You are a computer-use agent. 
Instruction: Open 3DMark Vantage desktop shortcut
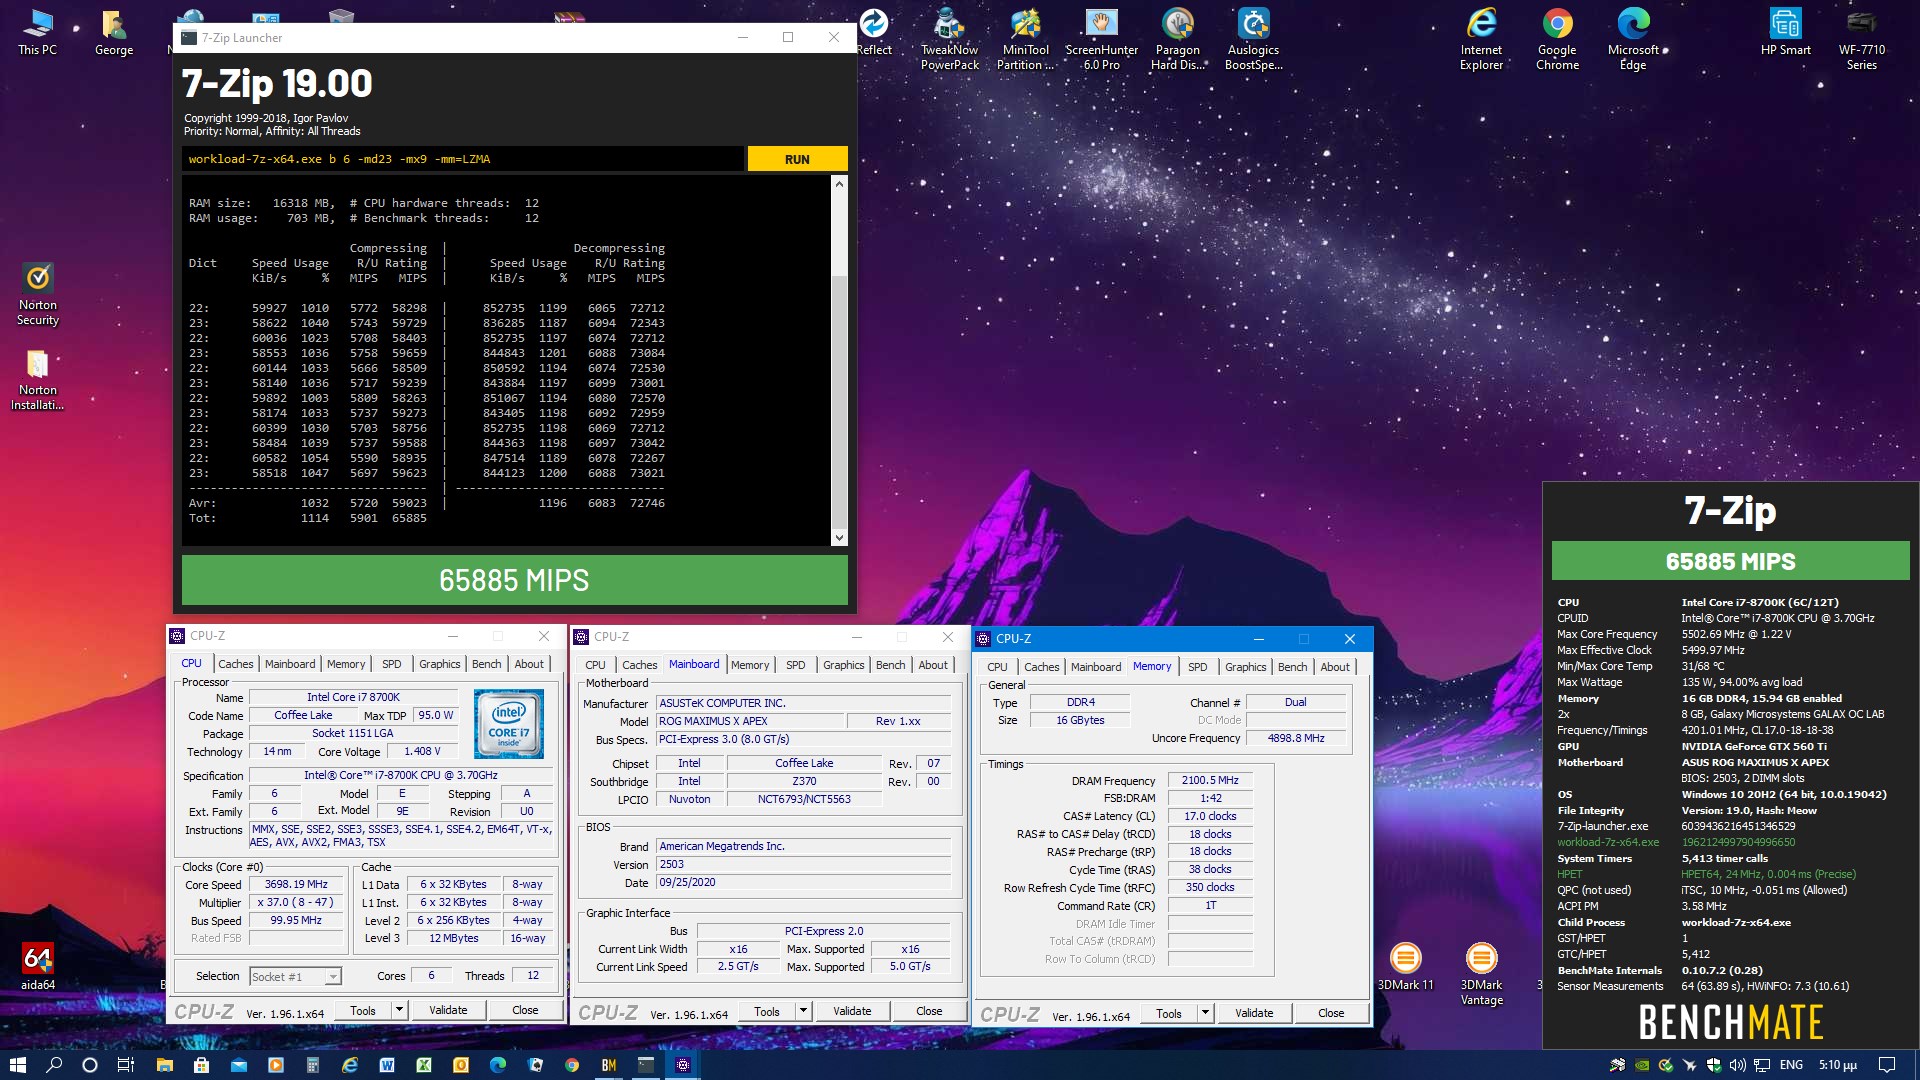pyautogui.click(x=1481, y=974)
